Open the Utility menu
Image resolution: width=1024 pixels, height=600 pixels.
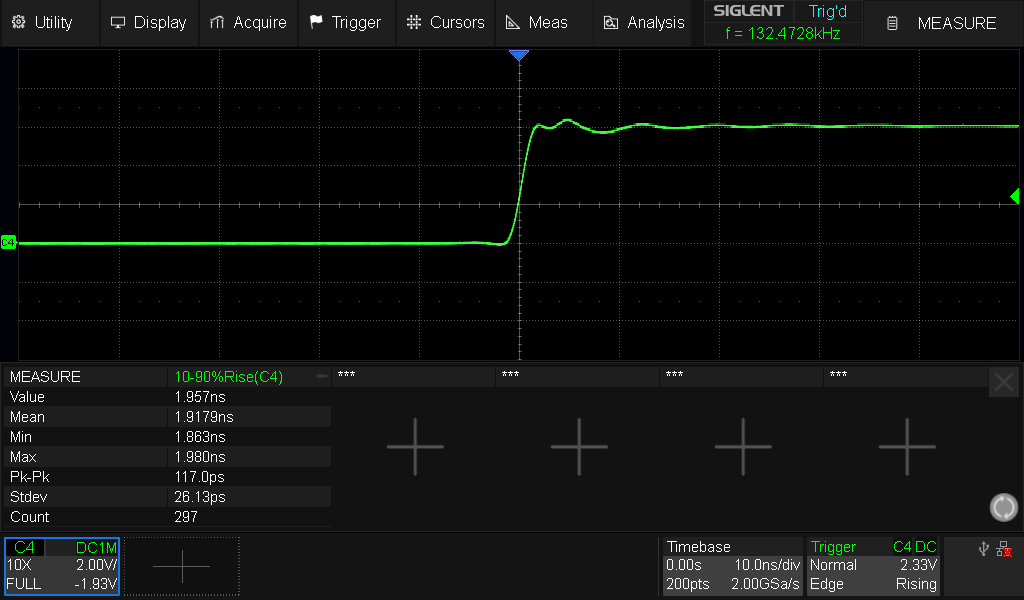[42, 22]
